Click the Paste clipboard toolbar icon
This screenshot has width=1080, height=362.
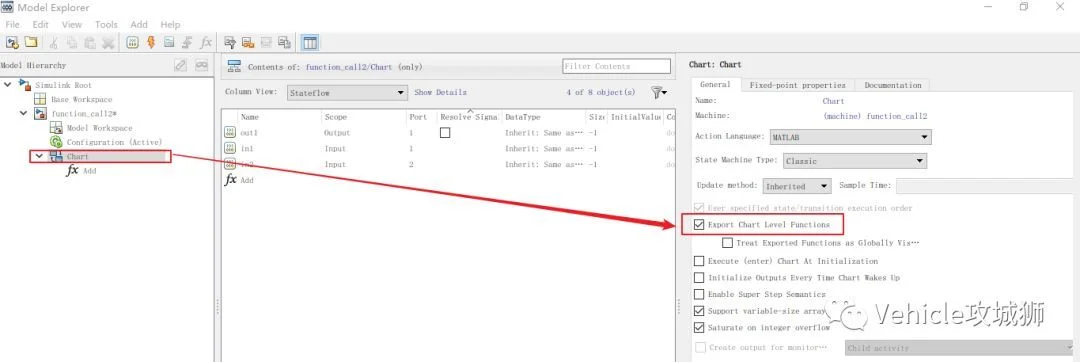[90, 43]
